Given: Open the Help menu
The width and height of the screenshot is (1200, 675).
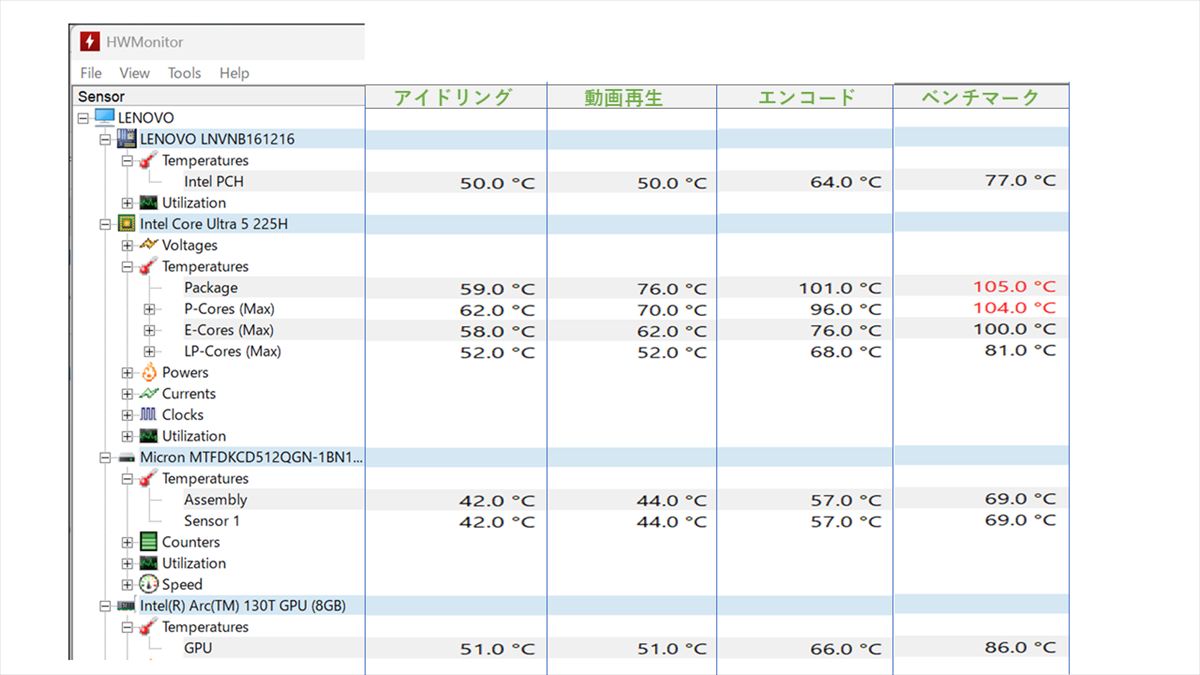Looking at the screenshot, I should [234, 73].
